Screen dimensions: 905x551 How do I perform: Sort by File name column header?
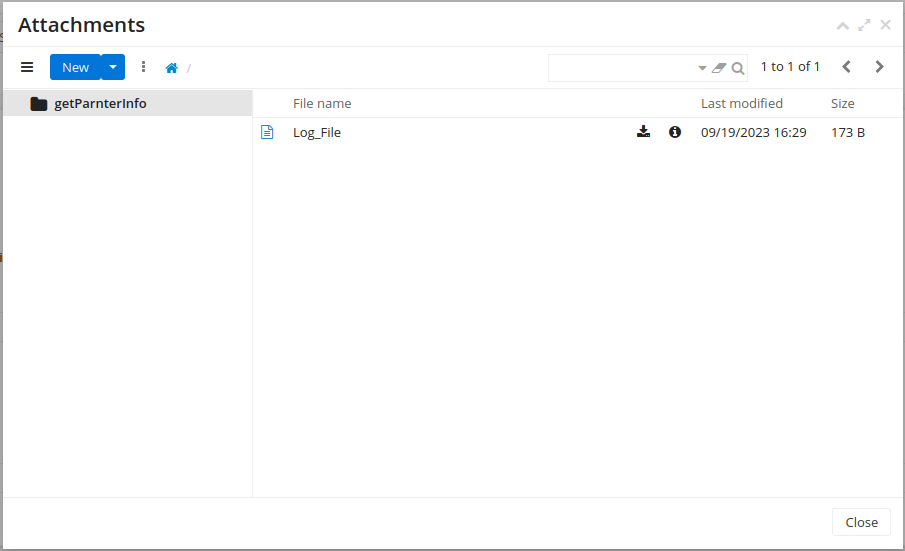322,103
